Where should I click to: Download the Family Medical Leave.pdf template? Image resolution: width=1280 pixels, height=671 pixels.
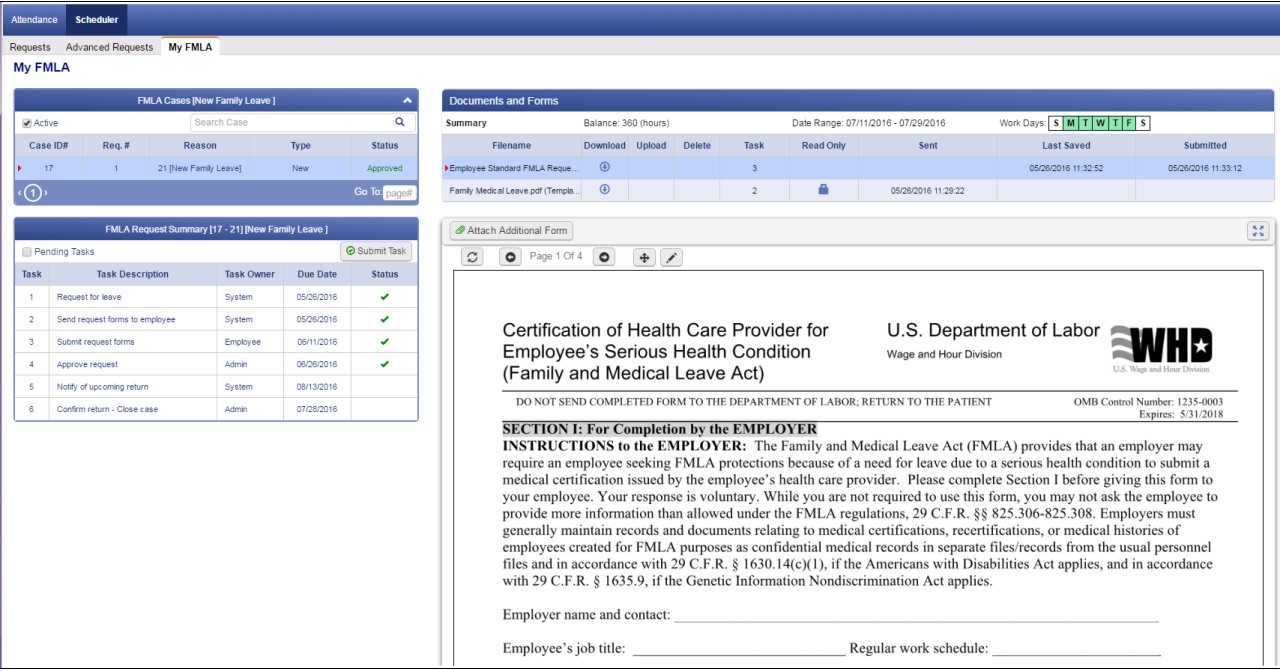[604, 189]
